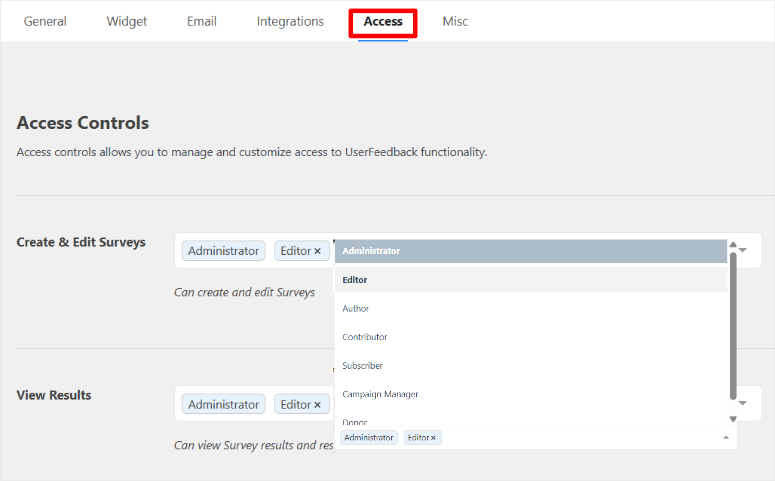Click Administrator tag in Create & Edit Surveys

223,251
